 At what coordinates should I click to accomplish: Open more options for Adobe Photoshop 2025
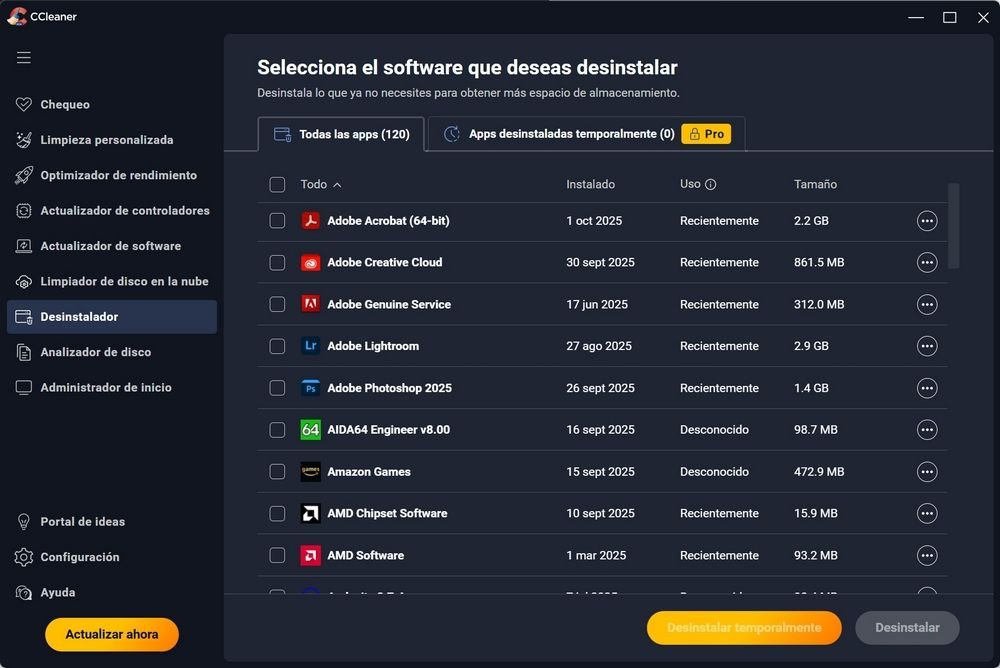tap(927, 388)
